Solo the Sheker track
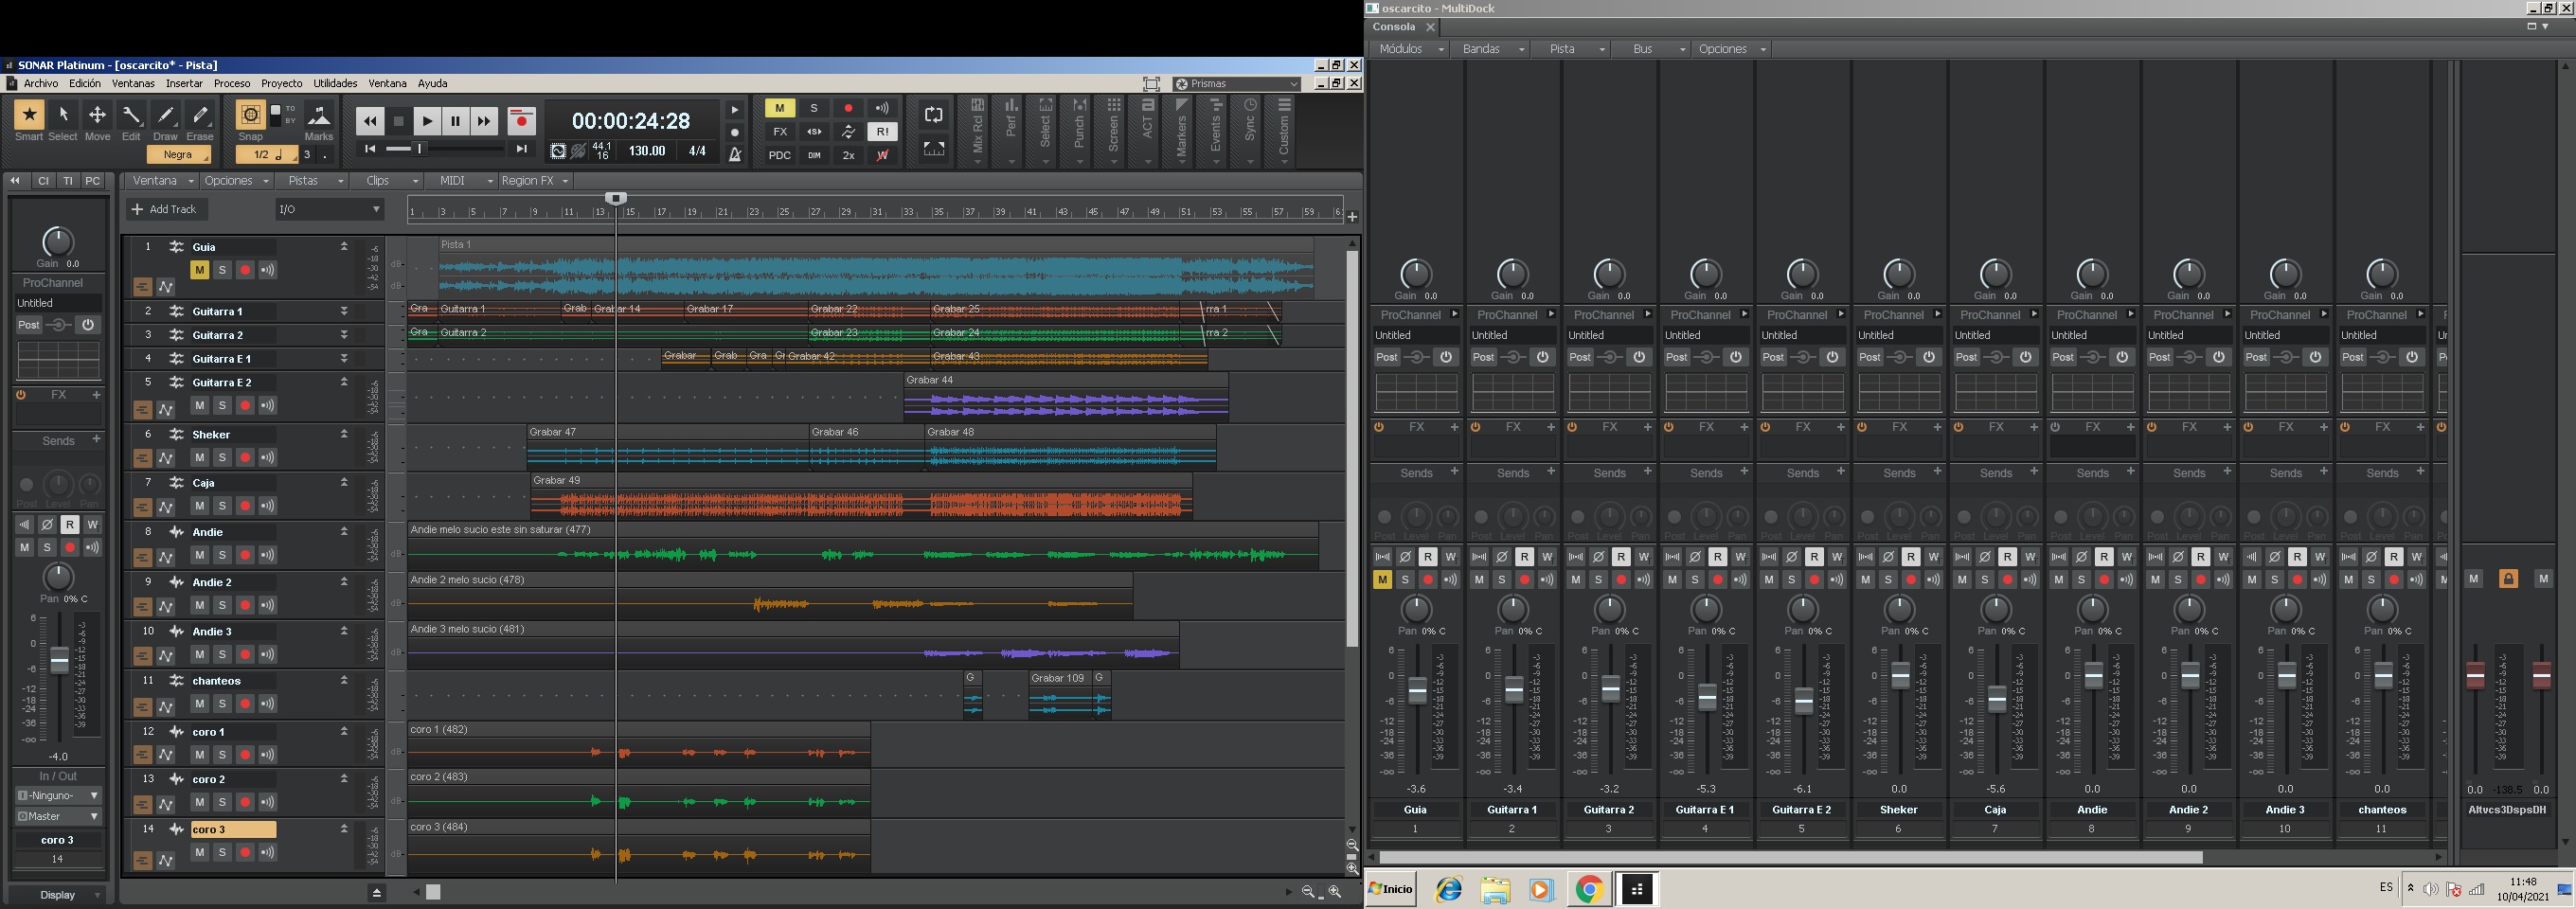Screen dimensions: 2576x909 (222, 457)
